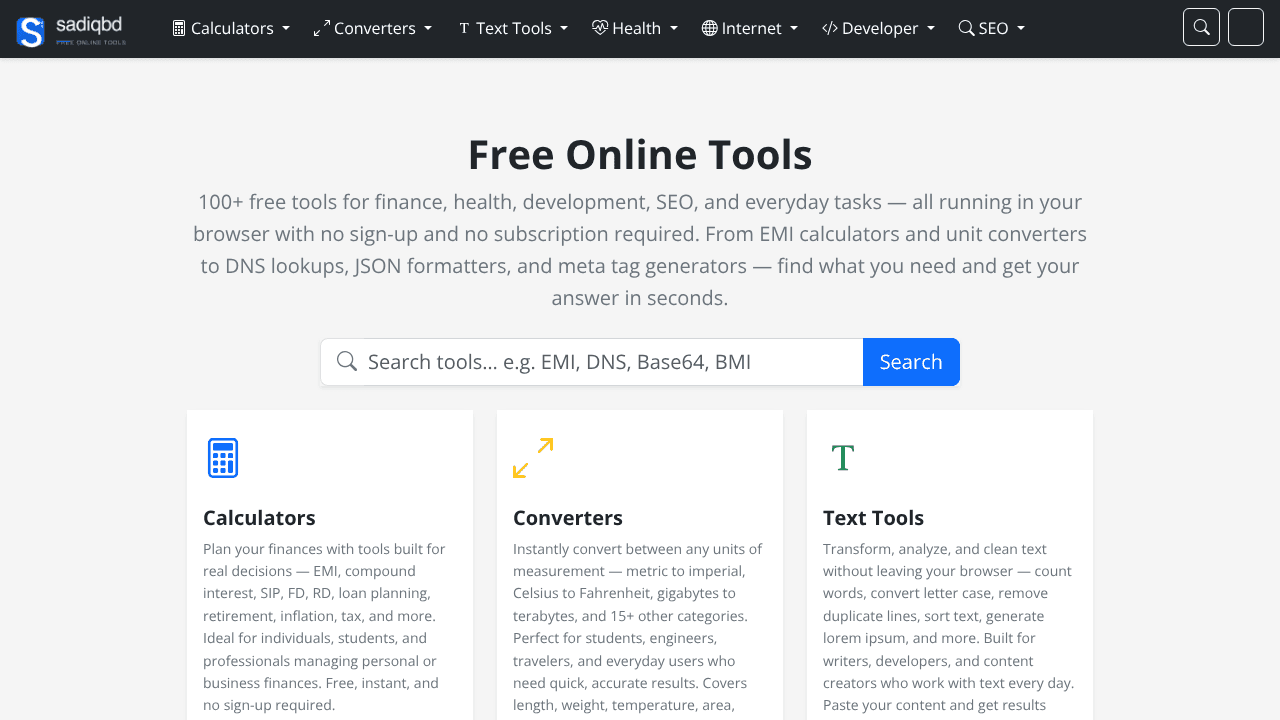Focus the Search tools input field

pyautogui.click(x=611, y=362)
